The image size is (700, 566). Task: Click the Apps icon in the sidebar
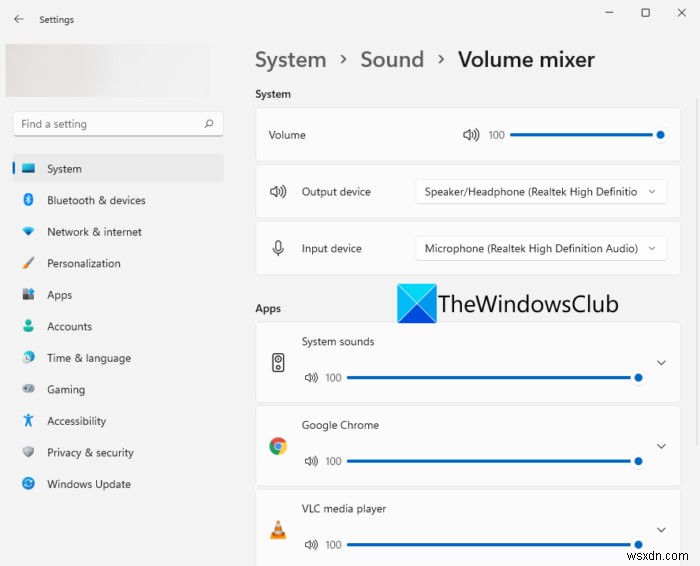pyautogui.click(x=28, y=294)
